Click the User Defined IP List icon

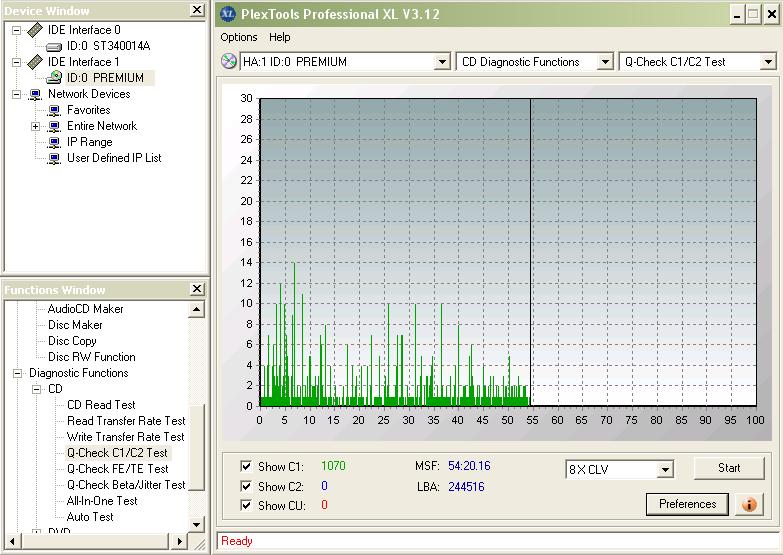tap(54, 158)
